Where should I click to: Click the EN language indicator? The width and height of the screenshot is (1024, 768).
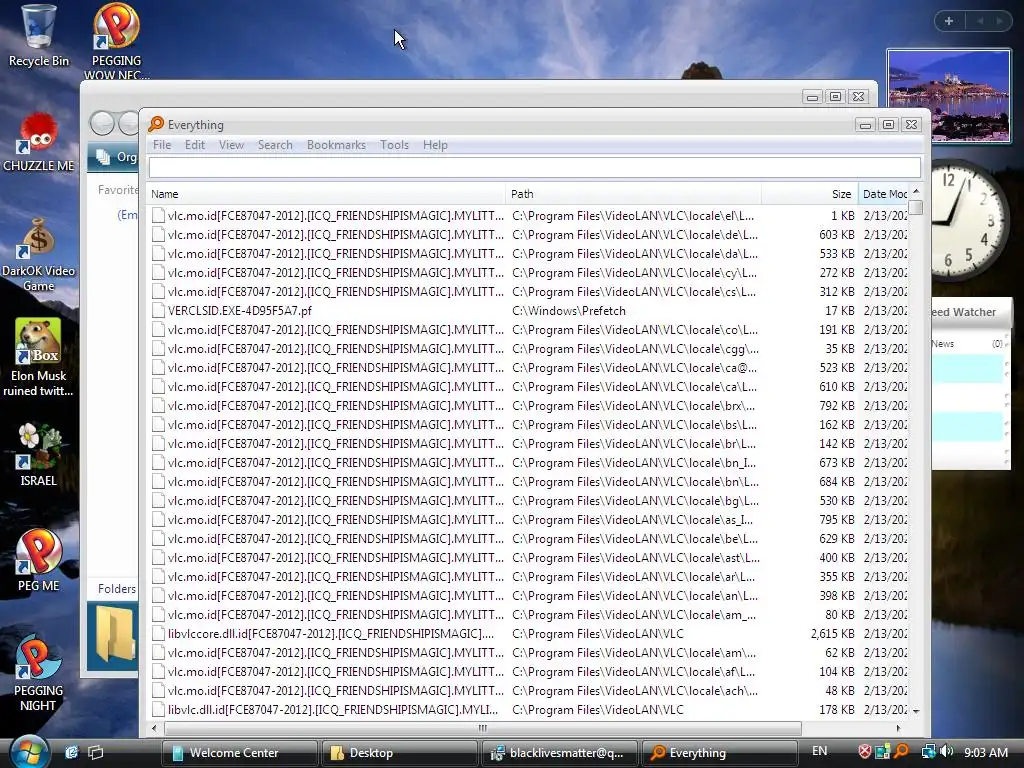820,751
